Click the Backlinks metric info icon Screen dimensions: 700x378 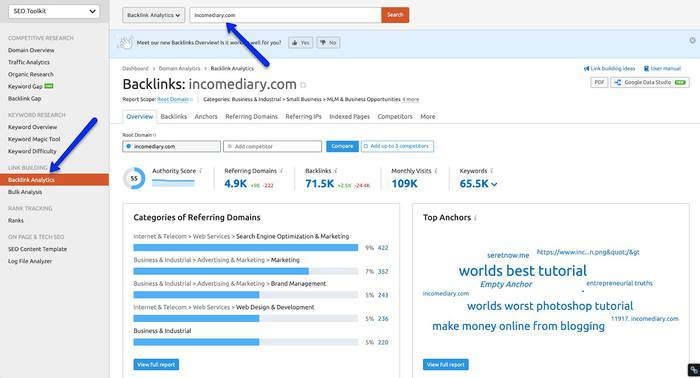click(336, 171)
